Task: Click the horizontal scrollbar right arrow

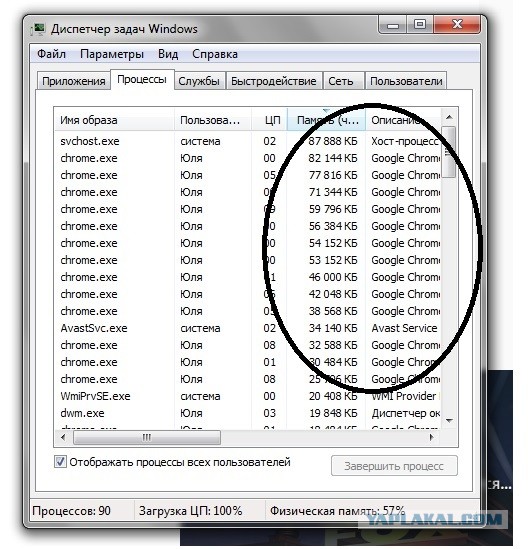Action: [x=432, y=437]
